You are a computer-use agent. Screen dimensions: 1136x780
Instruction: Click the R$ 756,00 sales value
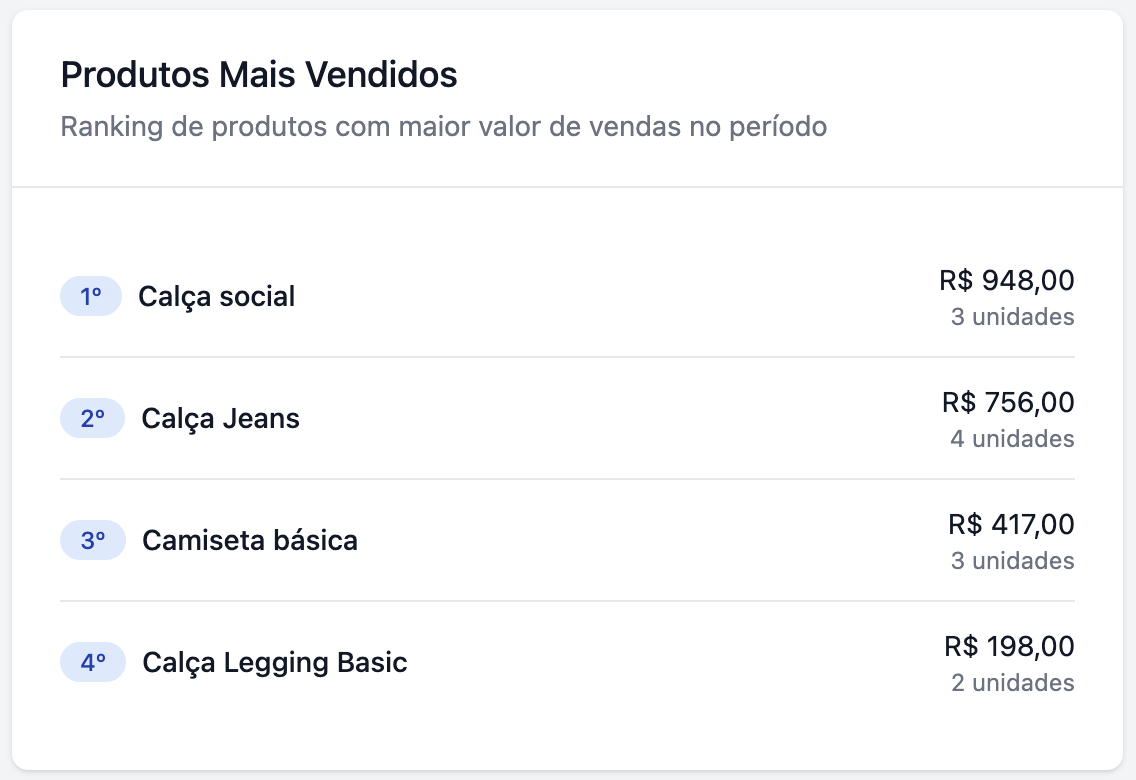pos(1008,403)
